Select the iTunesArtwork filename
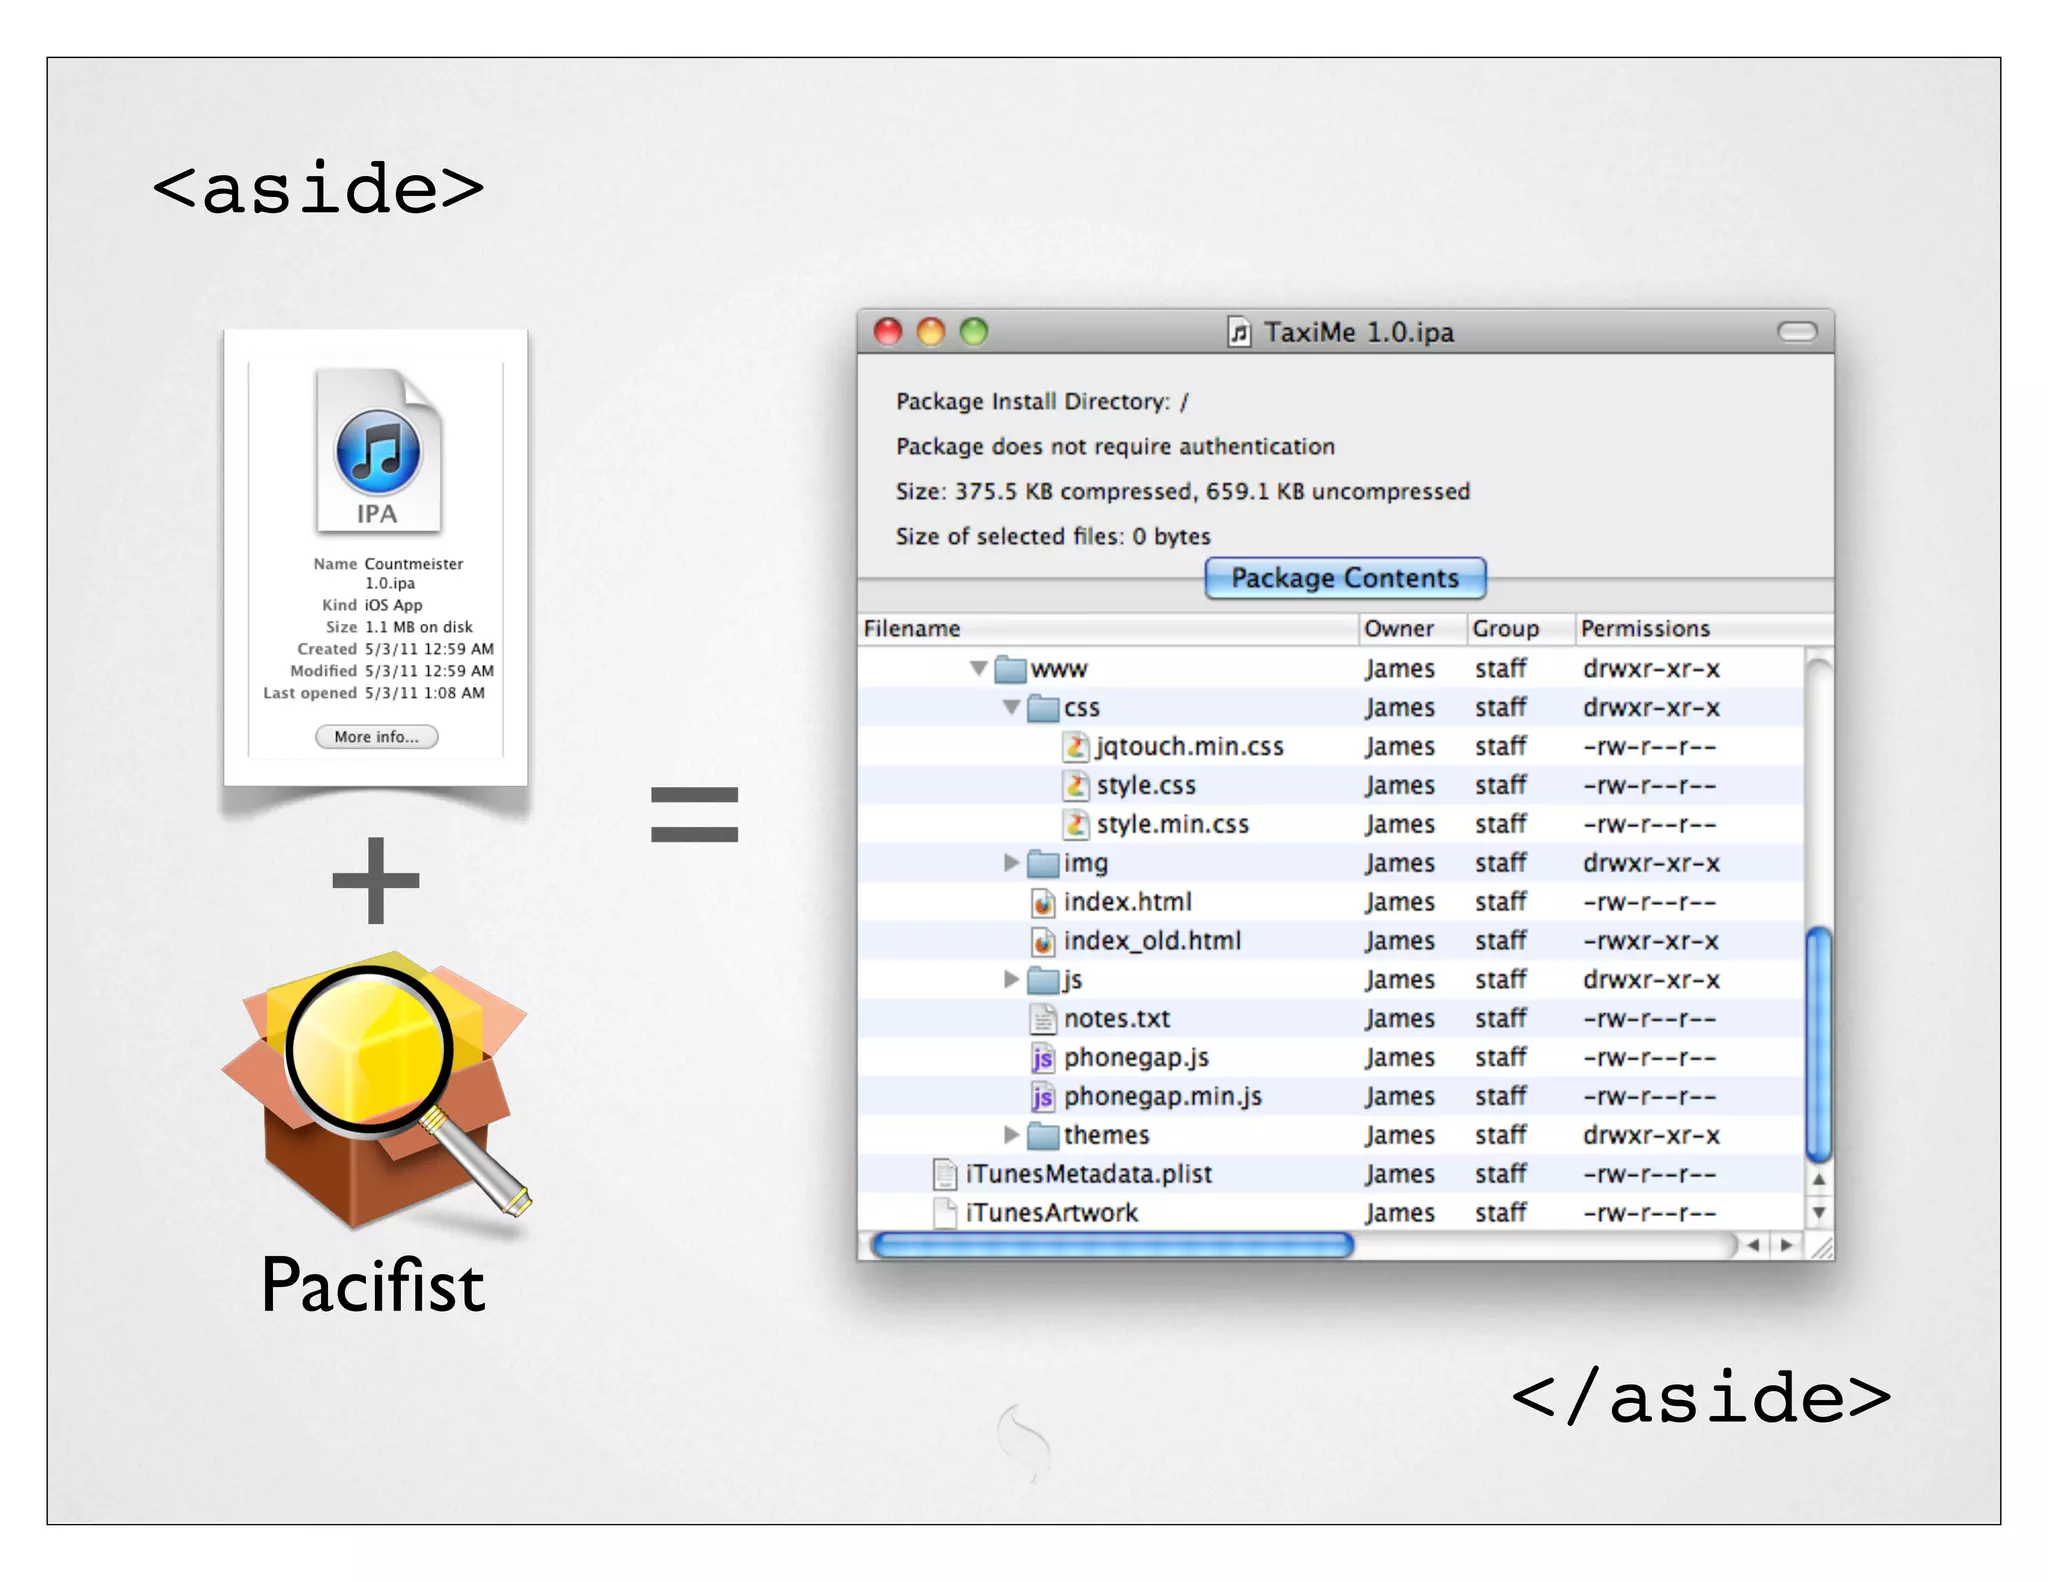This screenshot has width=2048, height=1582. click(1052, 1213)
